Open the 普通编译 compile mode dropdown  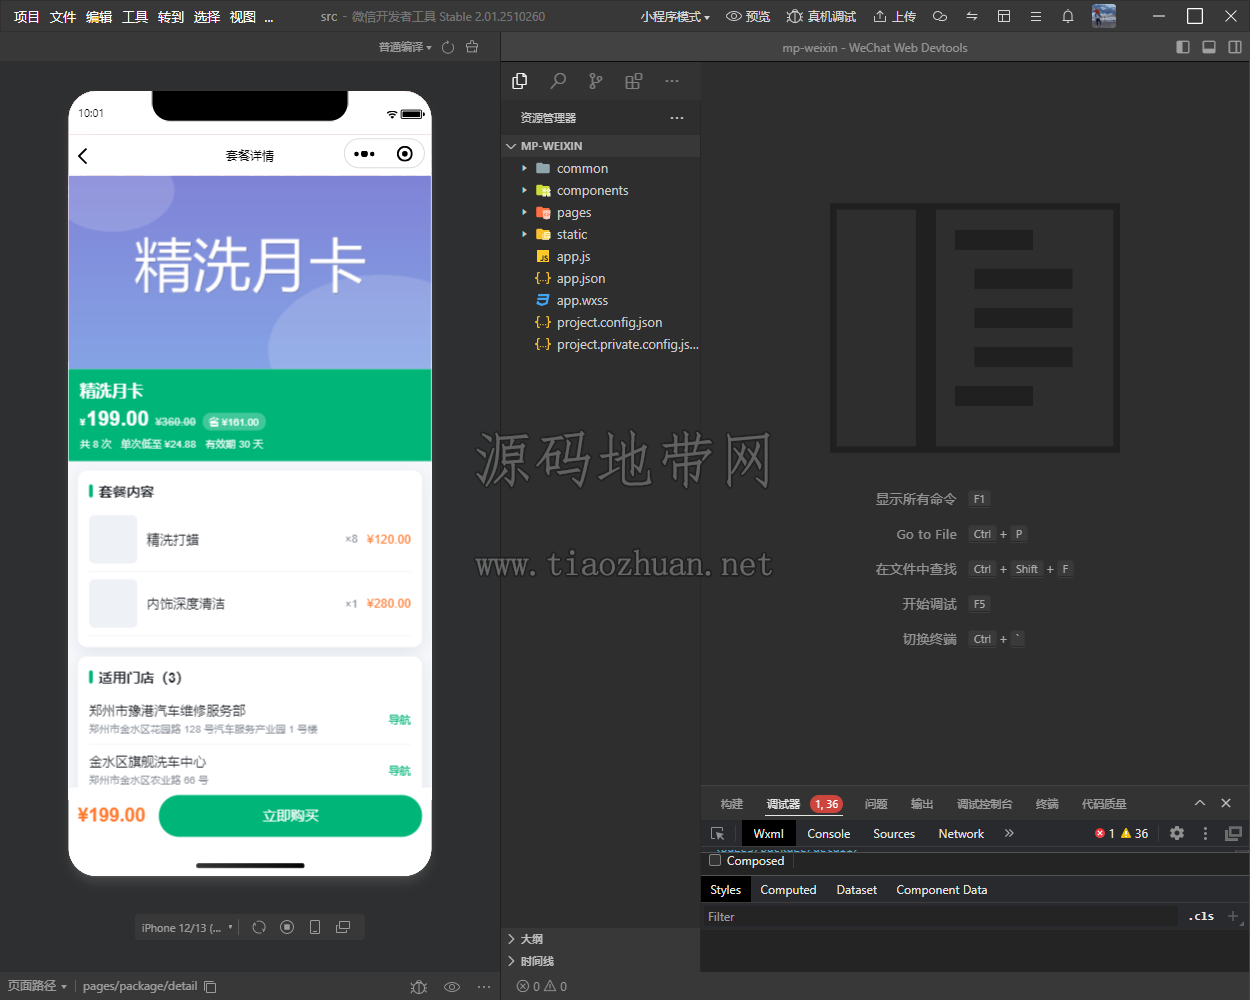[x=405, y=47]
